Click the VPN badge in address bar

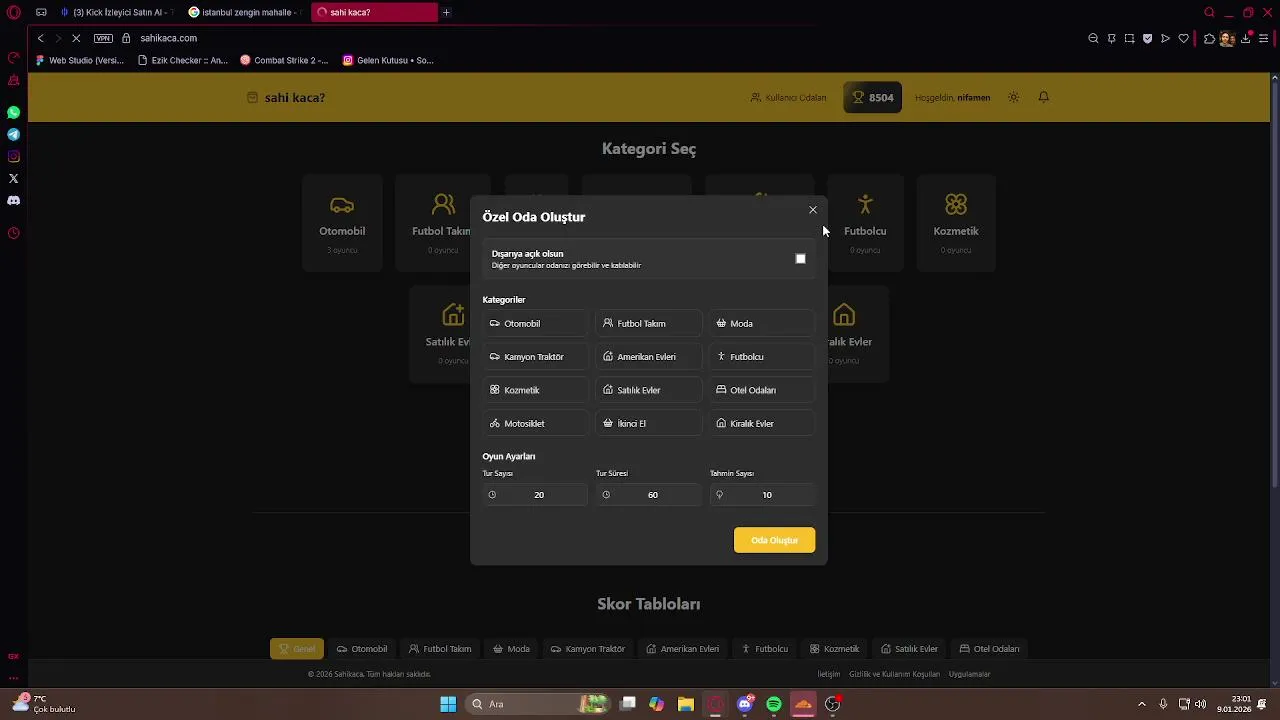[103, 38]
